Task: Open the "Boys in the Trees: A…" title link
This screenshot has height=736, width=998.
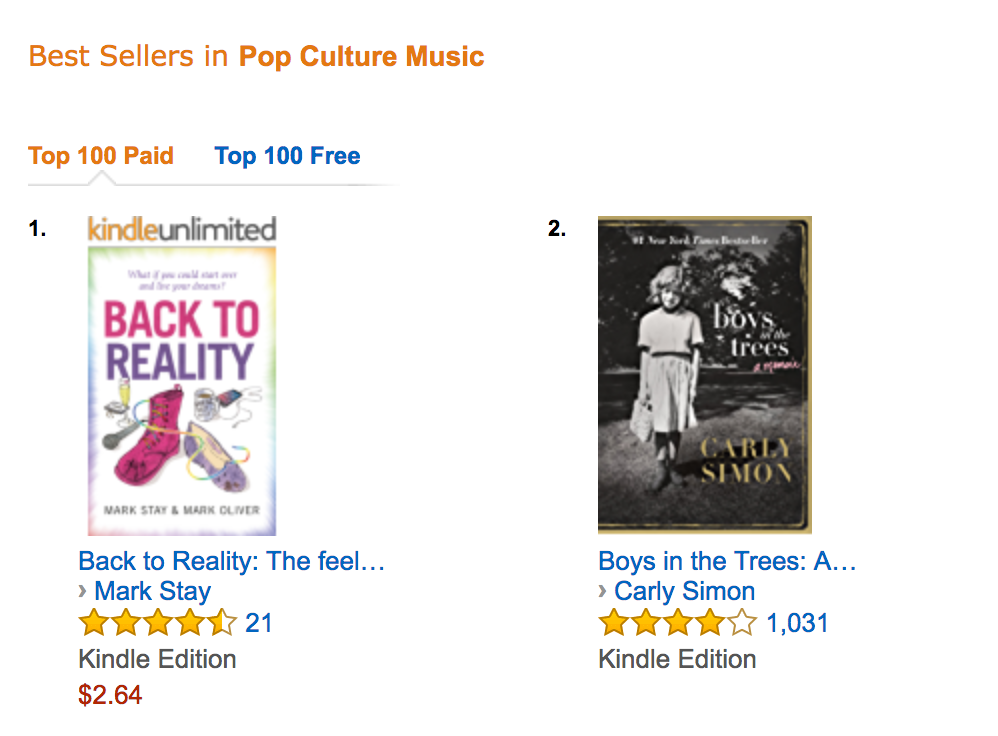Action: [727, 560]
